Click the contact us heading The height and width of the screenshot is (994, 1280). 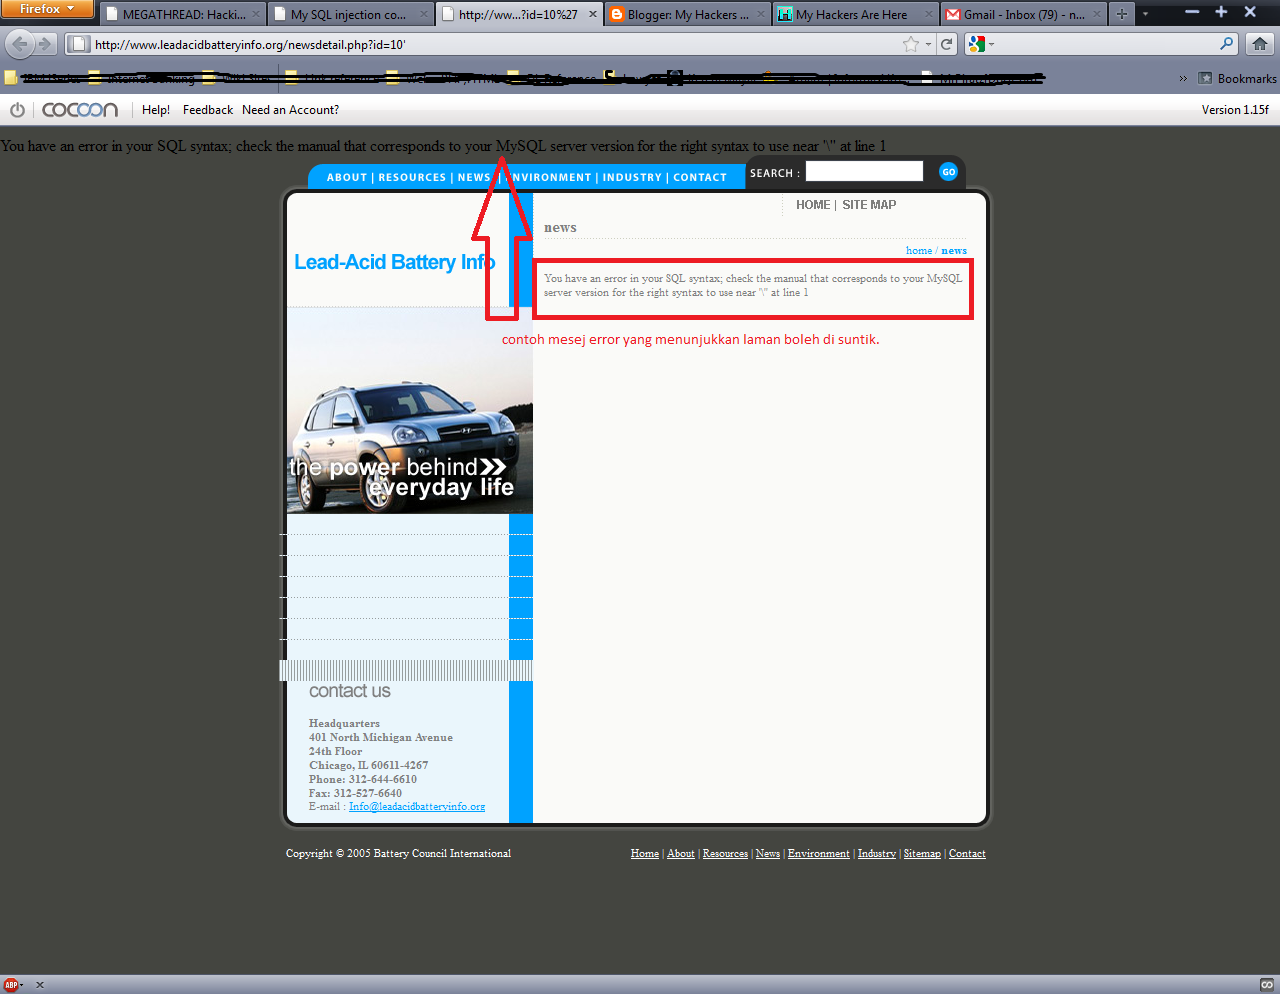(350, 691)
